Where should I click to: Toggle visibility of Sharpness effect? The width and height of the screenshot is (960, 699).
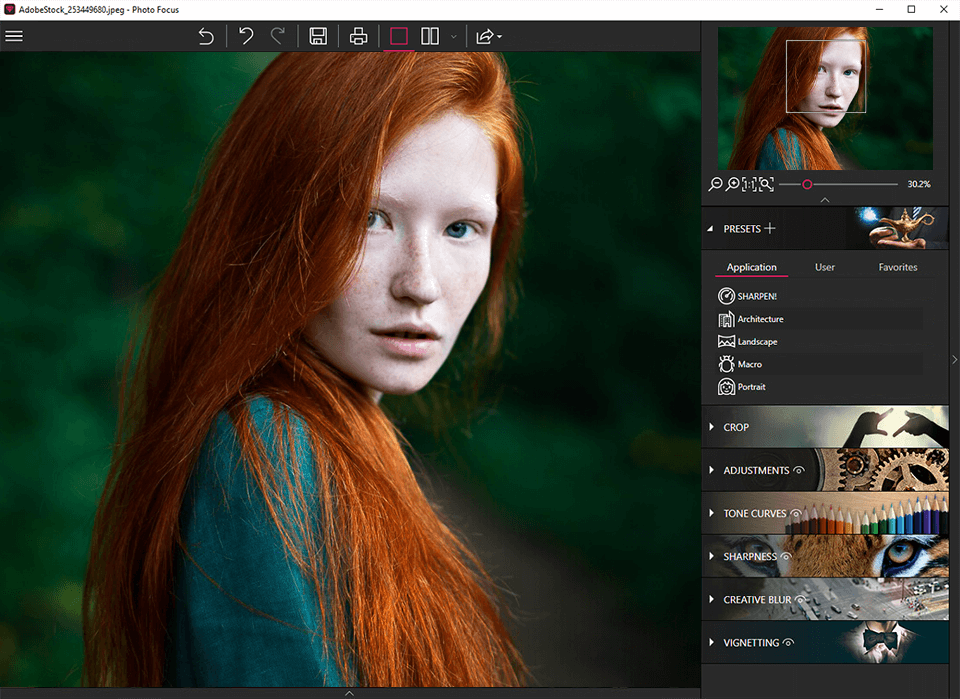(785, 556)
